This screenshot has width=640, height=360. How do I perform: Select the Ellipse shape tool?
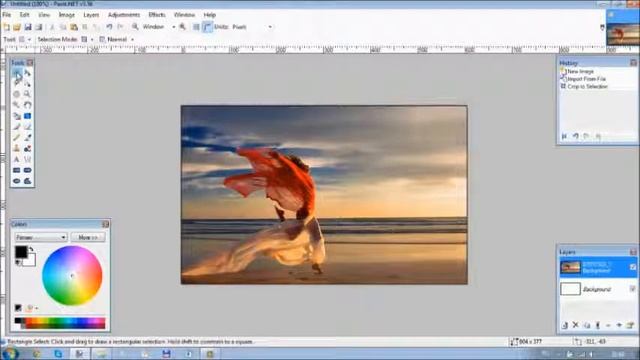point(17,181)
